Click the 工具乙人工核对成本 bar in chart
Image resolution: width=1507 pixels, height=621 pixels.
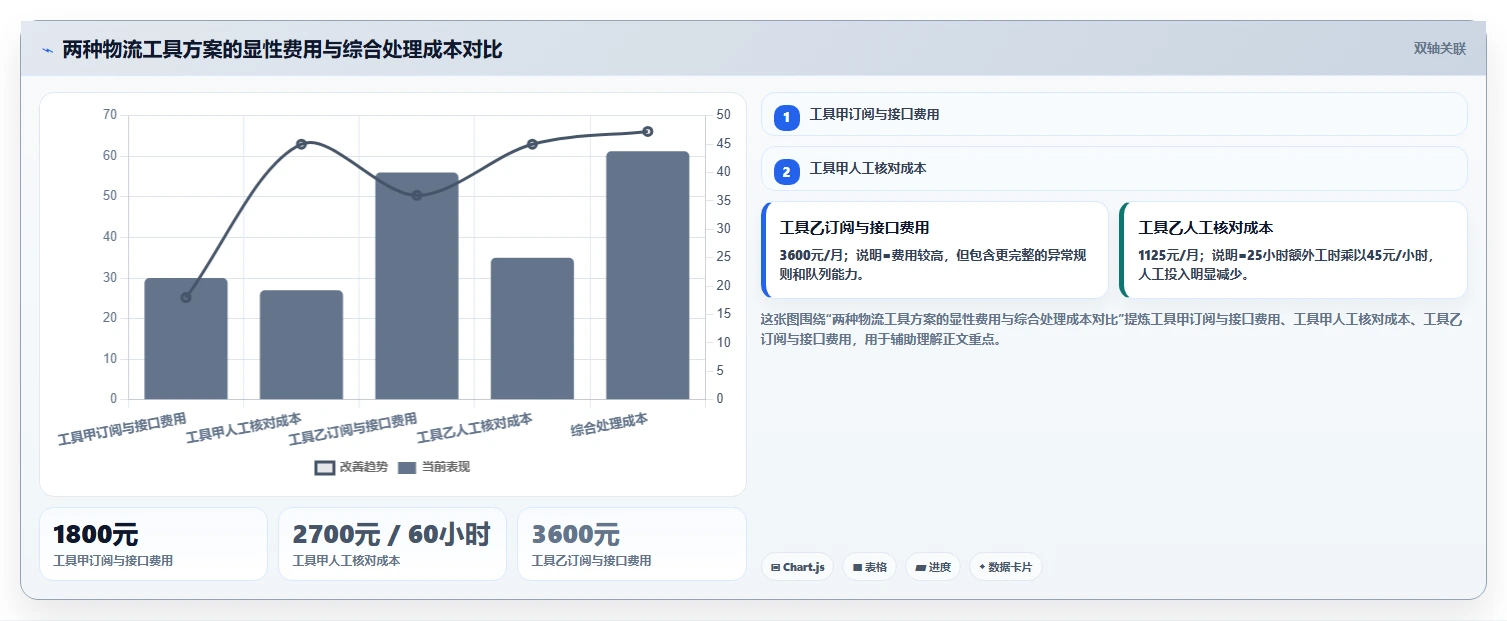coord(532,329)
